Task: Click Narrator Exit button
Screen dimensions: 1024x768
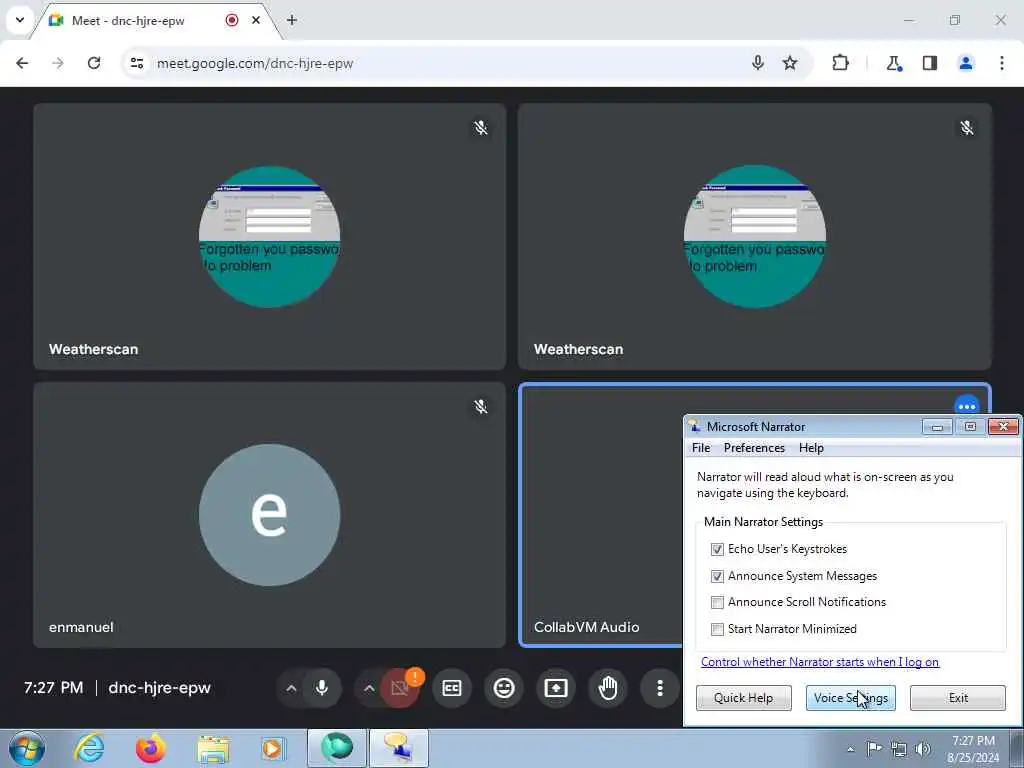Action: click(x=957, y=697)
